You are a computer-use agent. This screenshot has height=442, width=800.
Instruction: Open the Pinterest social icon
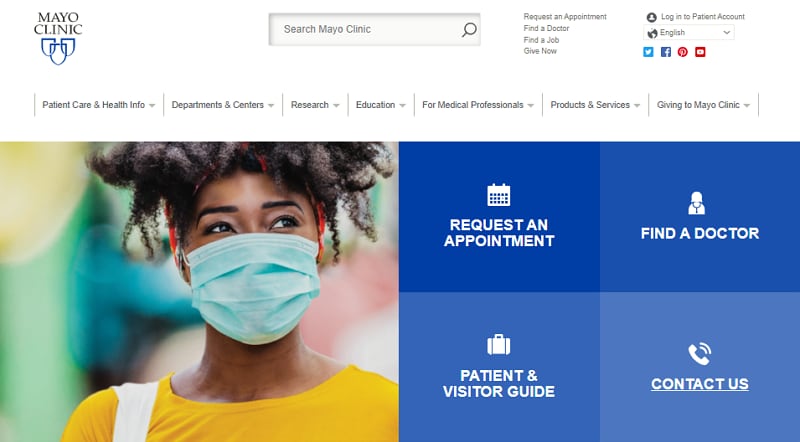click(683, 52)
